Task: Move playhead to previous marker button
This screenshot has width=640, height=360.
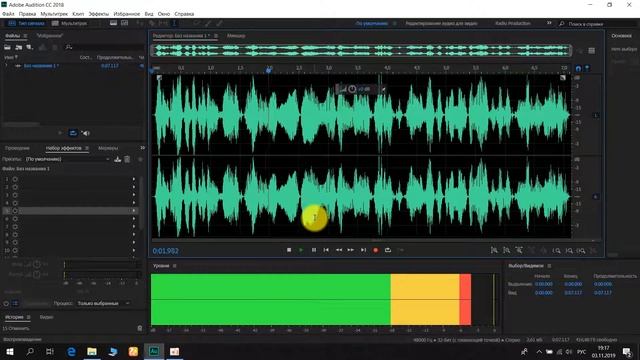Action: pyautogui.click(x=326, y=250)
